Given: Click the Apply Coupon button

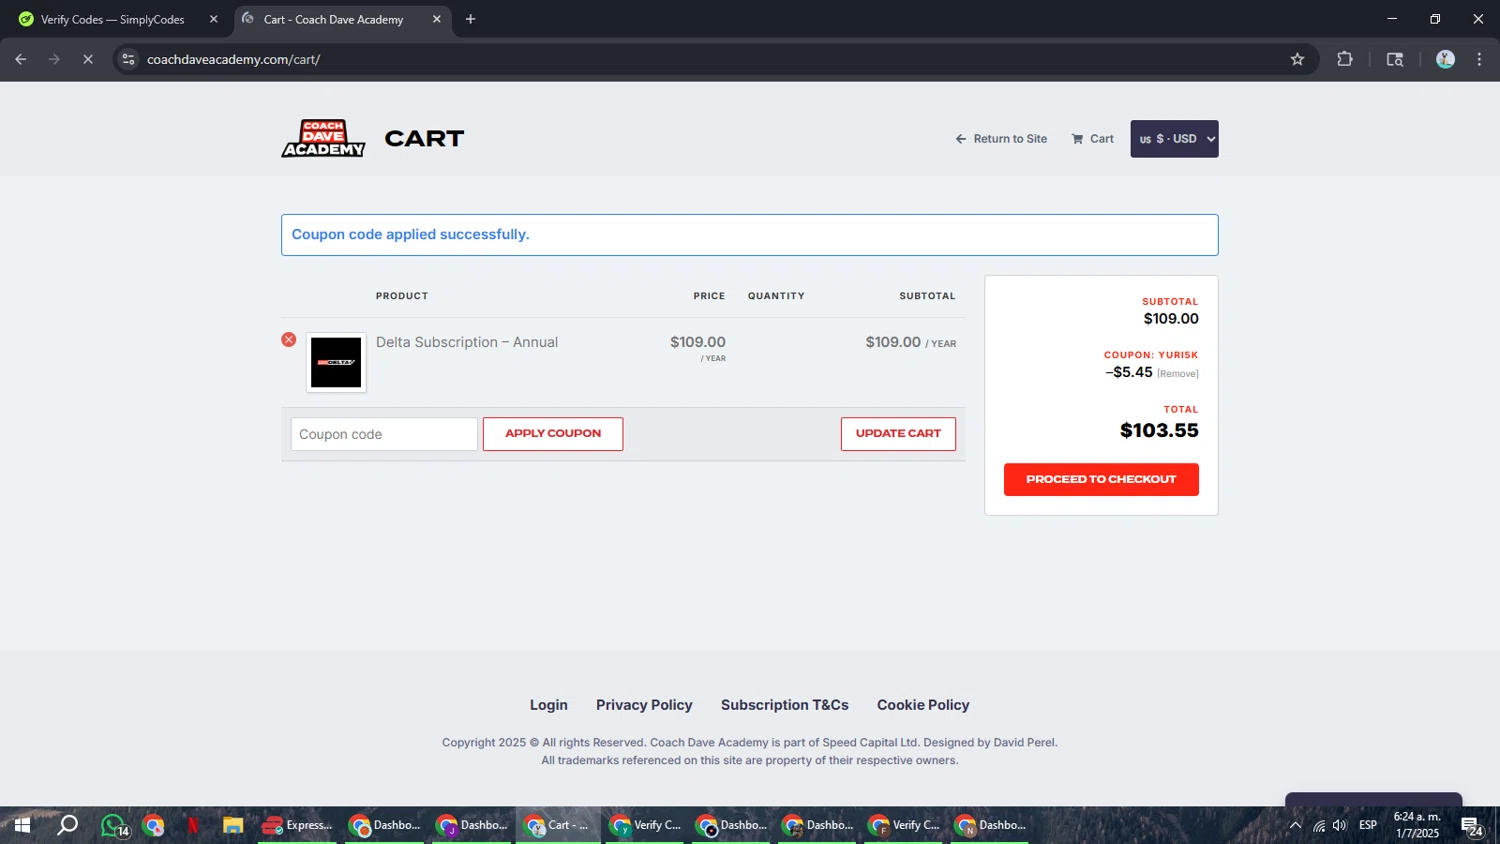Looking at the screenshot, I should [553, 434].
